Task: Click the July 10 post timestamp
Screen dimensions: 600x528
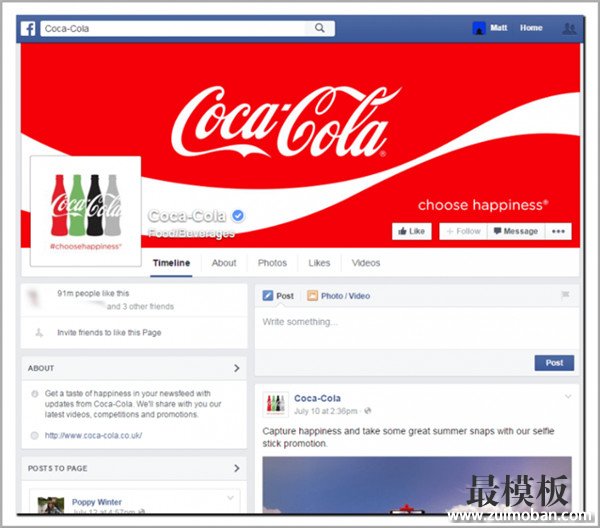Action: [326, 411]
